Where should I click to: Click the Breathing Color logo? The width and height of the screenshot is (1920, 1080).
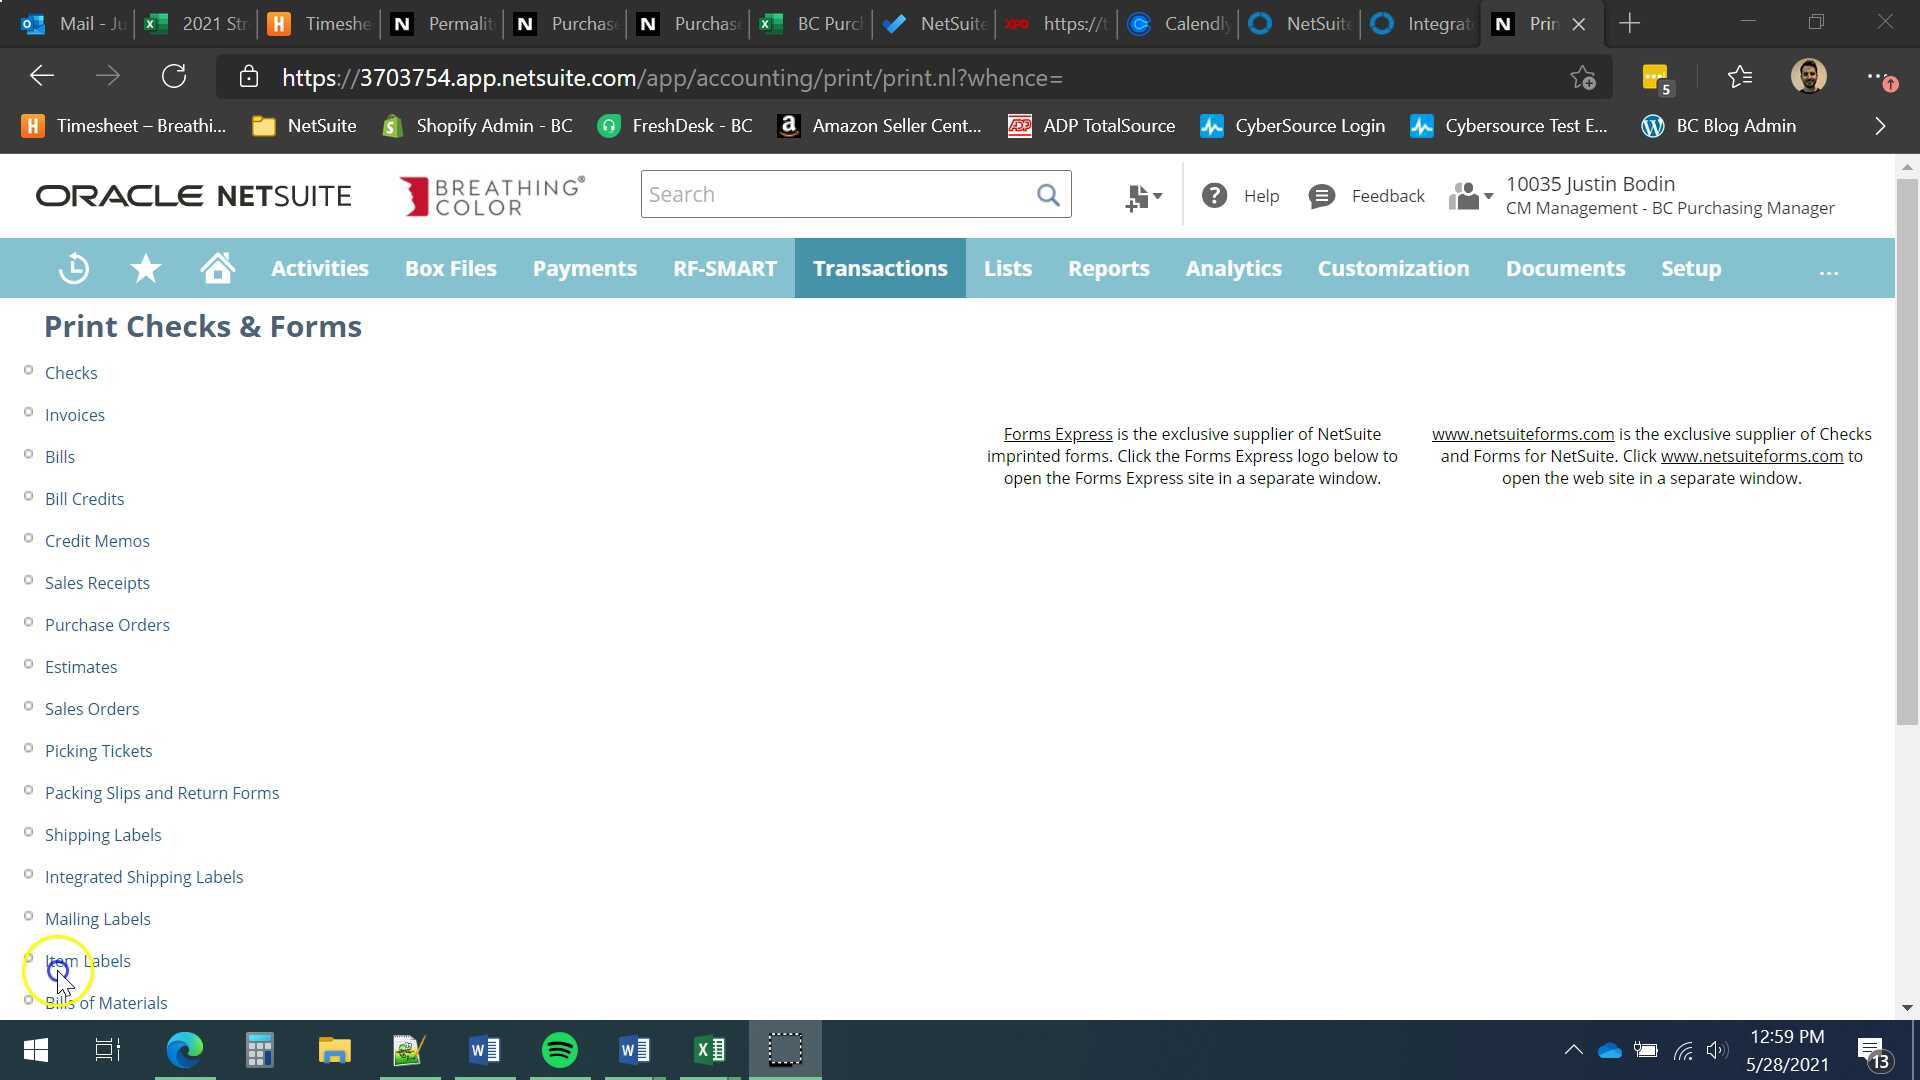click(492, 196)
